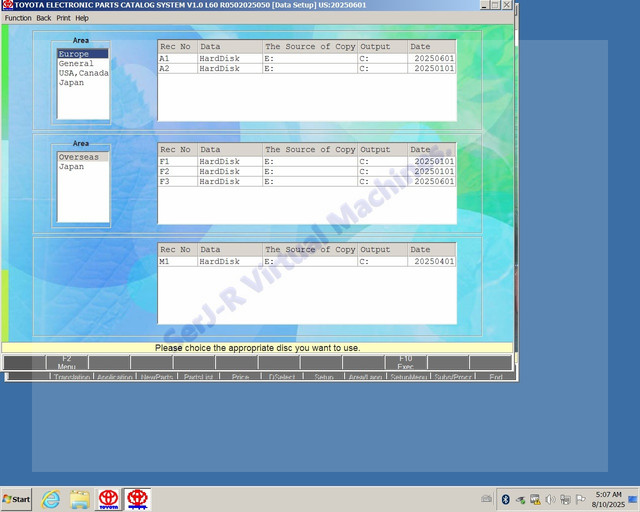Open the Help menu
Screen dimensions: 640x512
[x=82, y=18]
